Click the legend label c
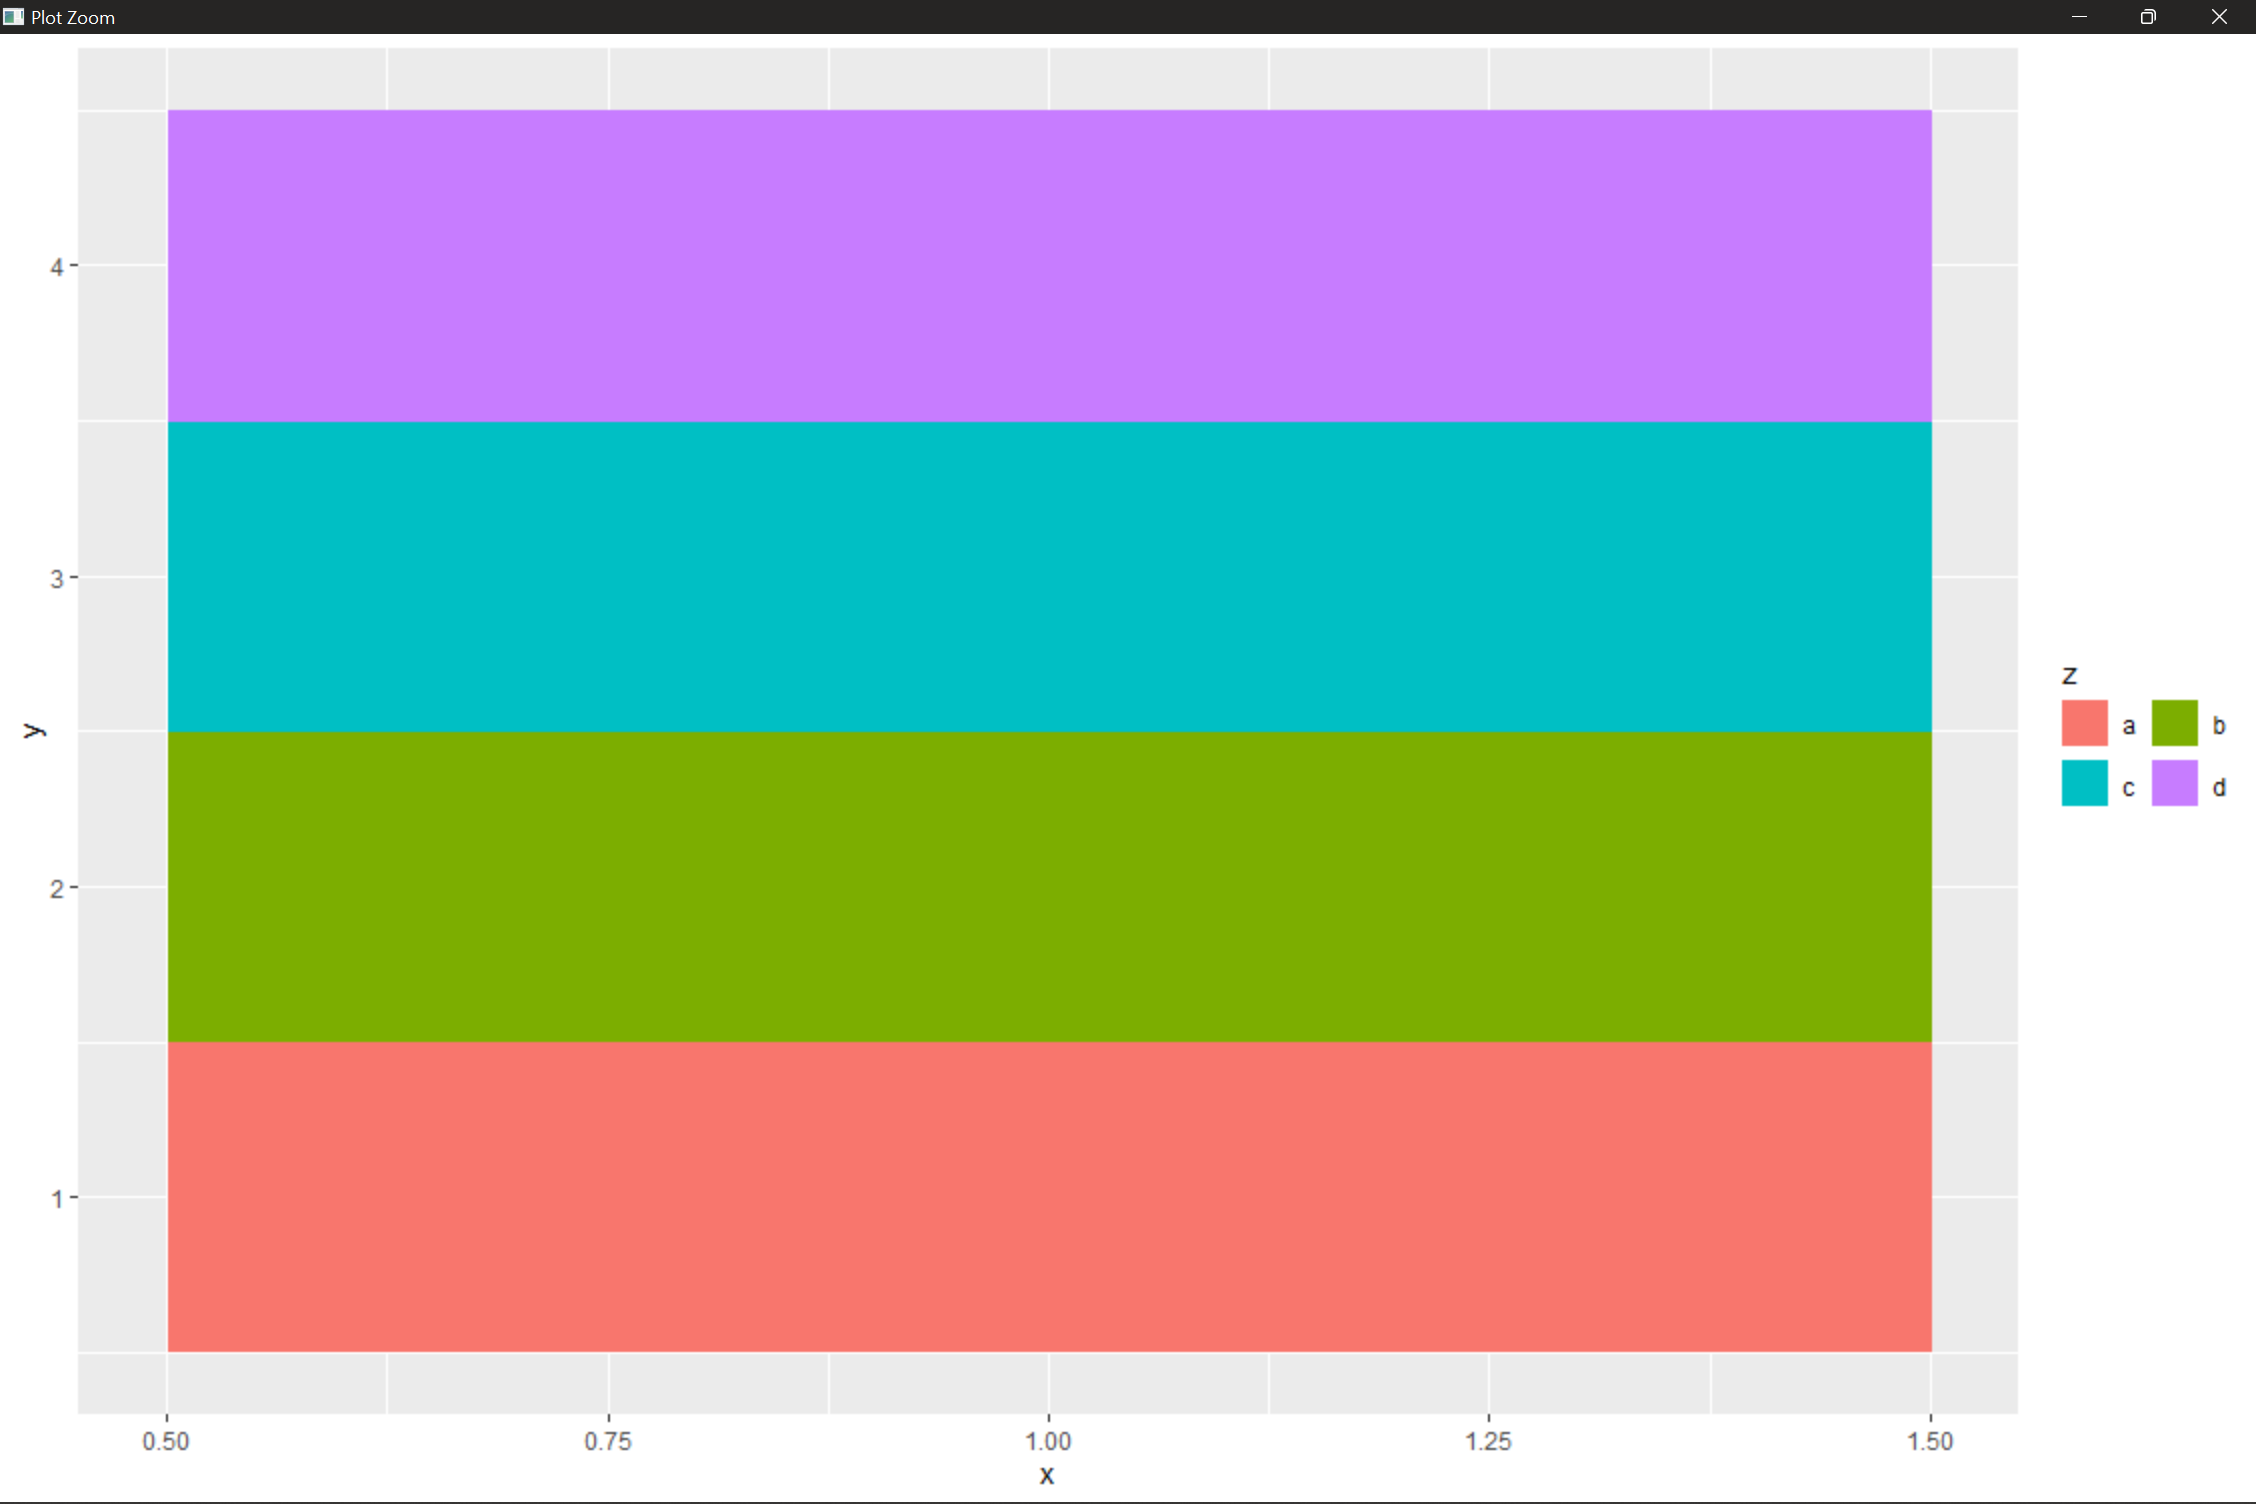 [x=2128, y=786]
